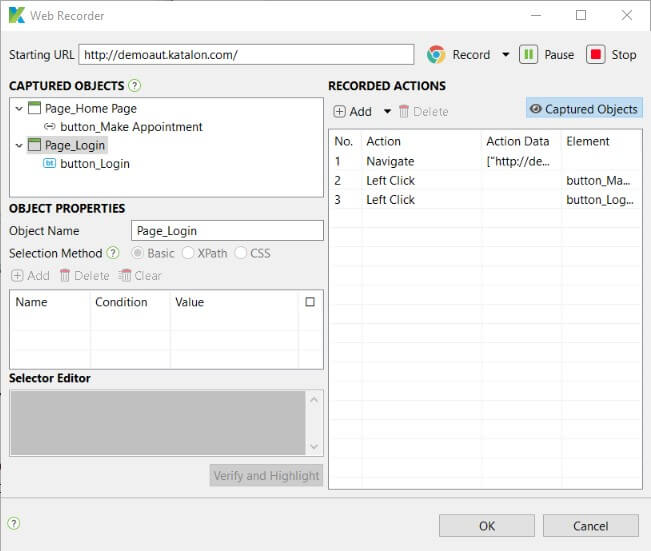Add a recorded action
Viewport: 651px width, 551px height.
352,111
